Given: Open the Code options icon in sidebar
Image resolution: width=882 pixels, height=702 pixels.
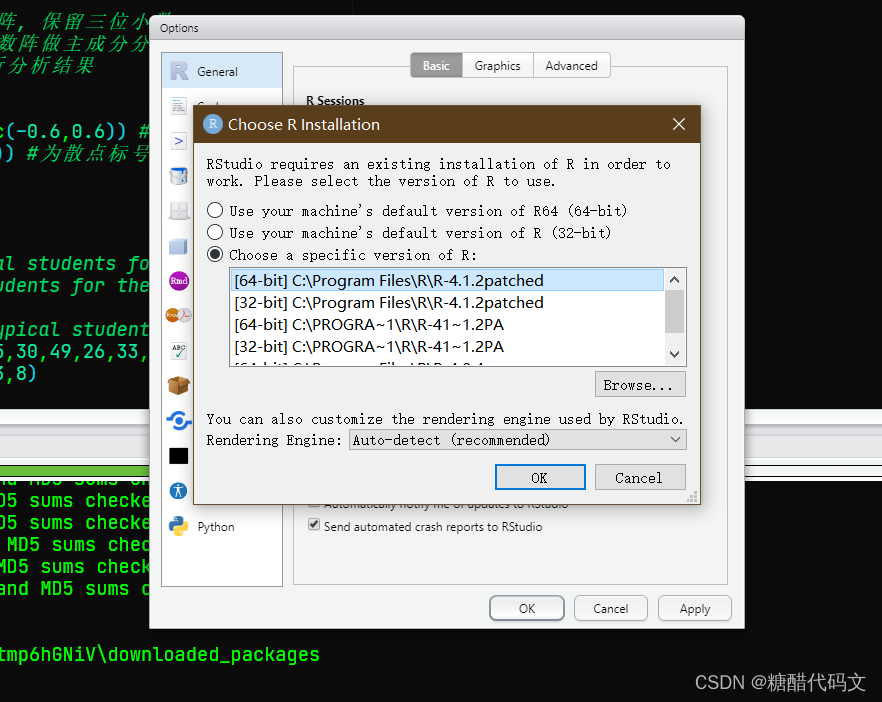Looking at the screenshot, I should point(178,106).
